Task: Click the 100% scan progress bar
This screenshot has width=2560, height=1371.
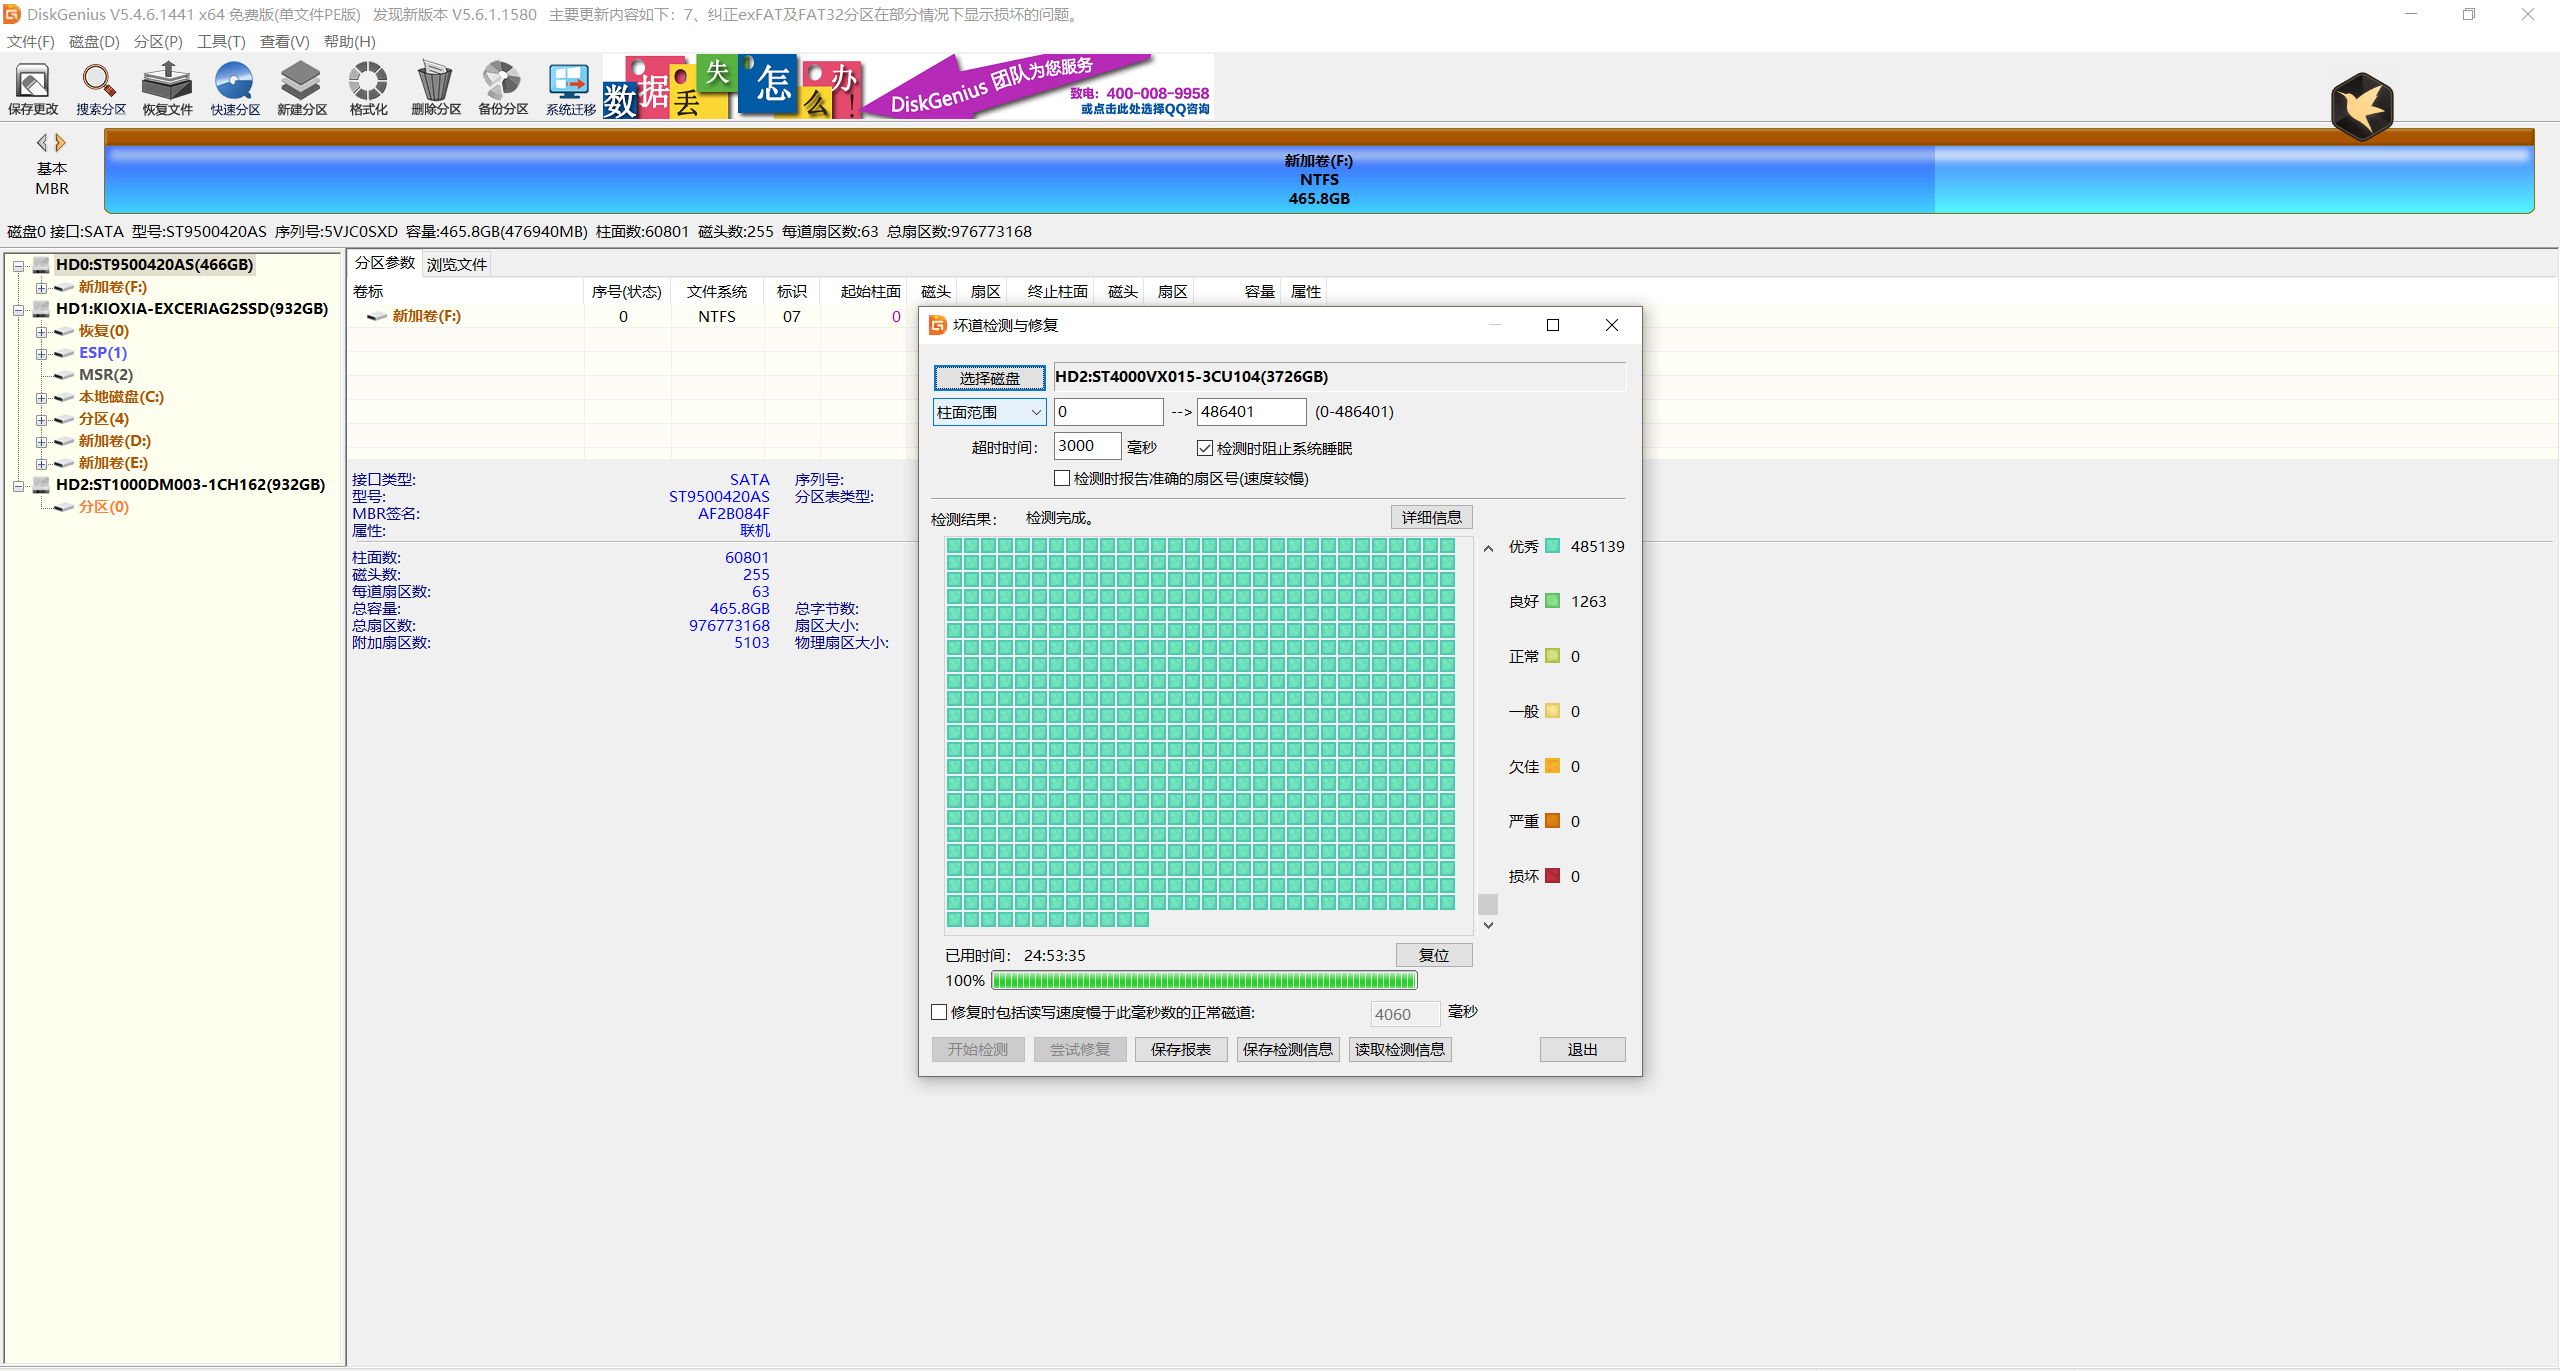Action: [1204, 980]
